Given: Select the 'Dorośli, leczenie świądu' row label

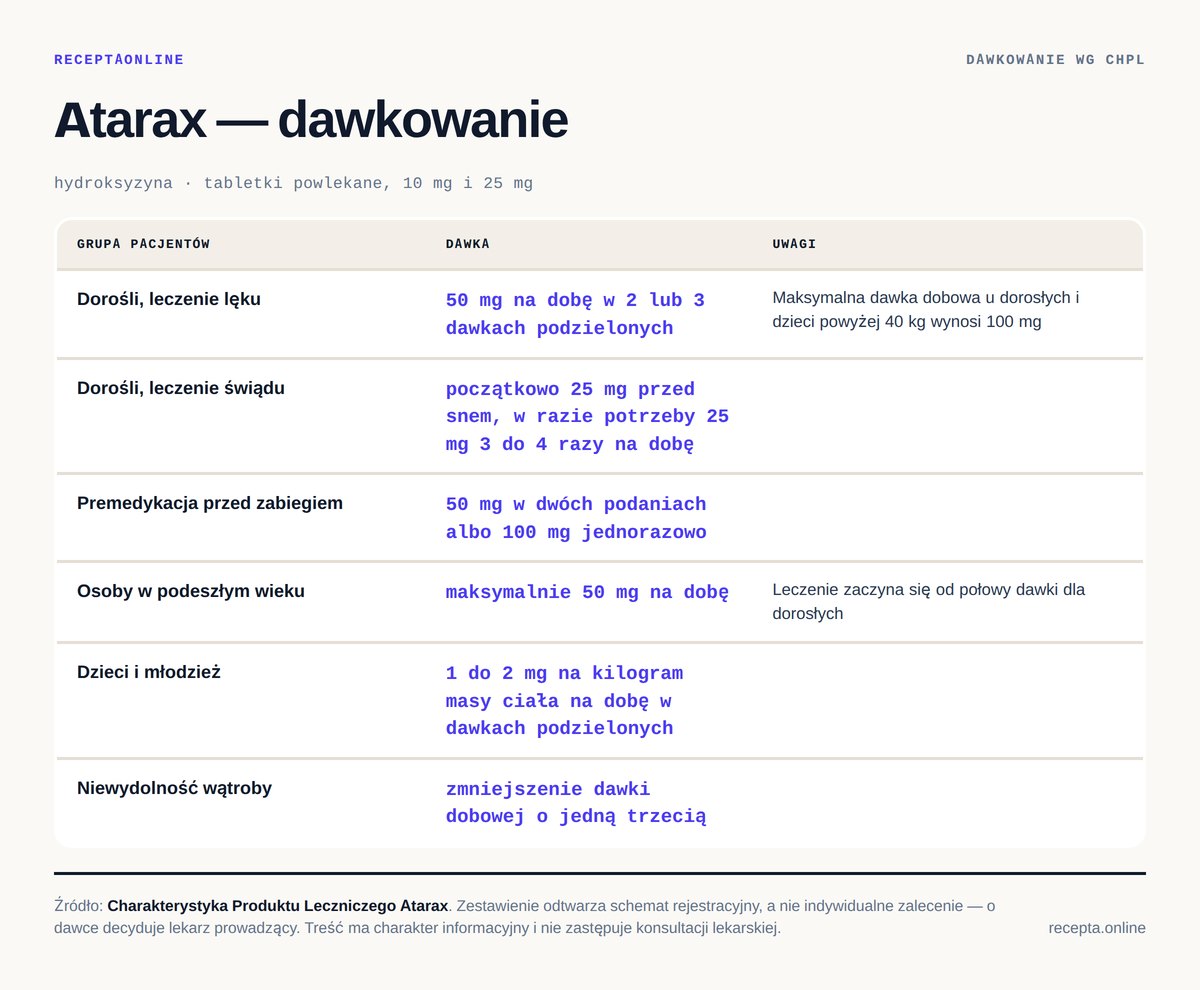Looking at the screenshot, I should pyautogui.click(x=181, y=388).
